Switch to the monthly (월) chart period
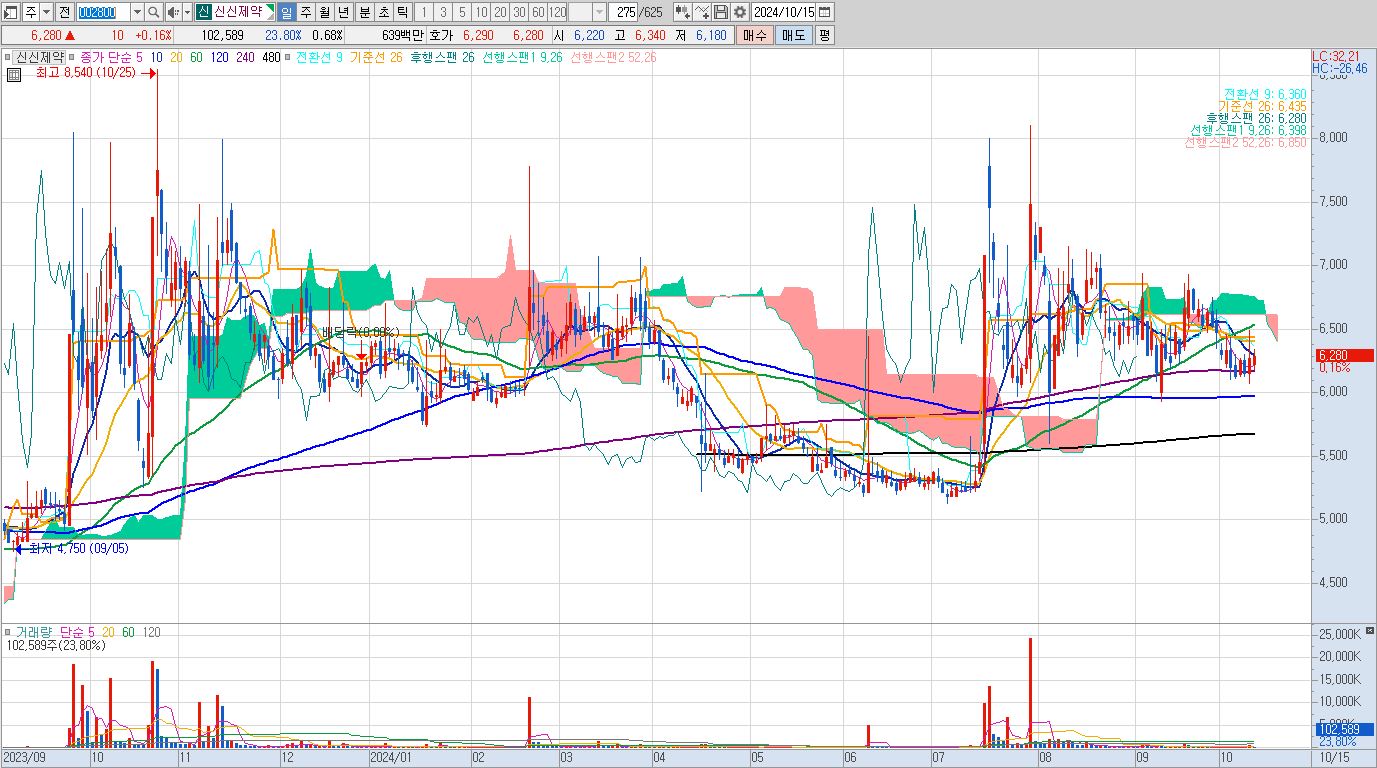 (324, 12)
